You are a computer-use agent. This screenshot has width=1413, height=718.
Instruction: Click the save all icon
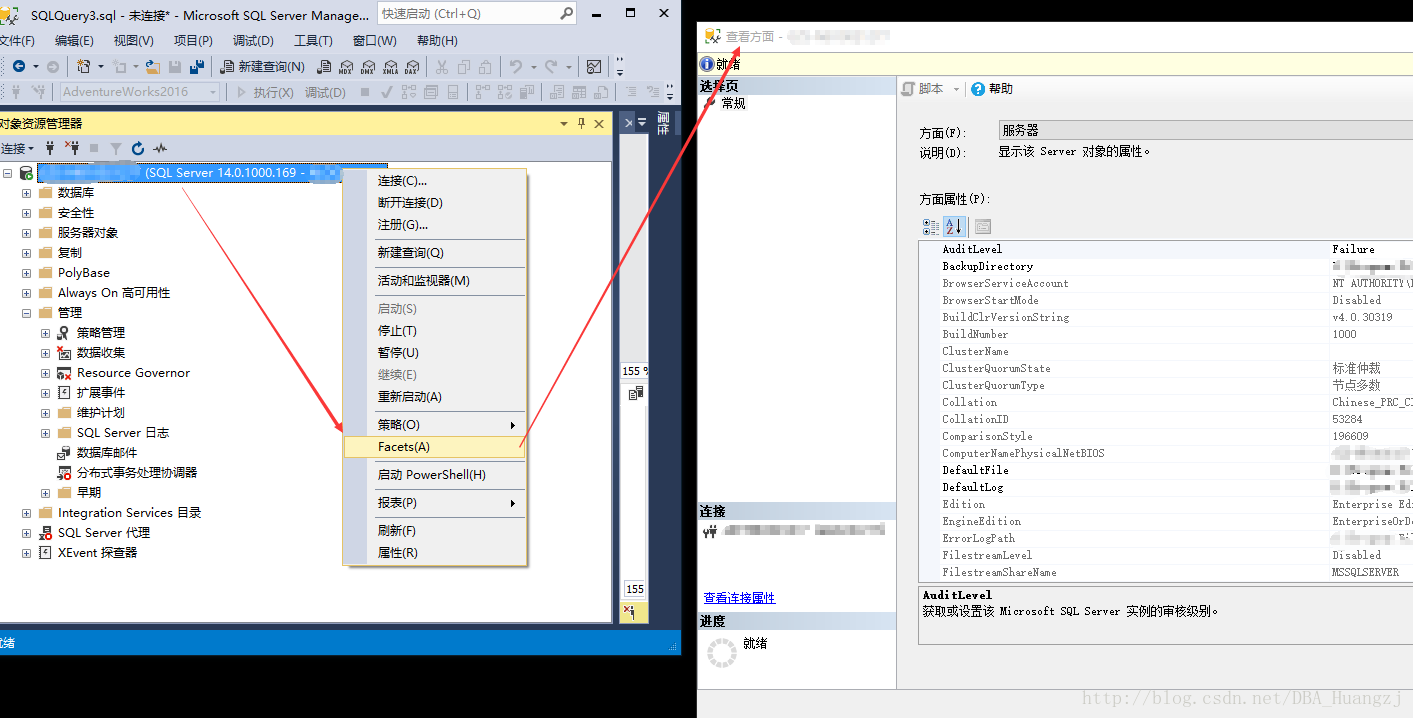[x=197, y=67]
